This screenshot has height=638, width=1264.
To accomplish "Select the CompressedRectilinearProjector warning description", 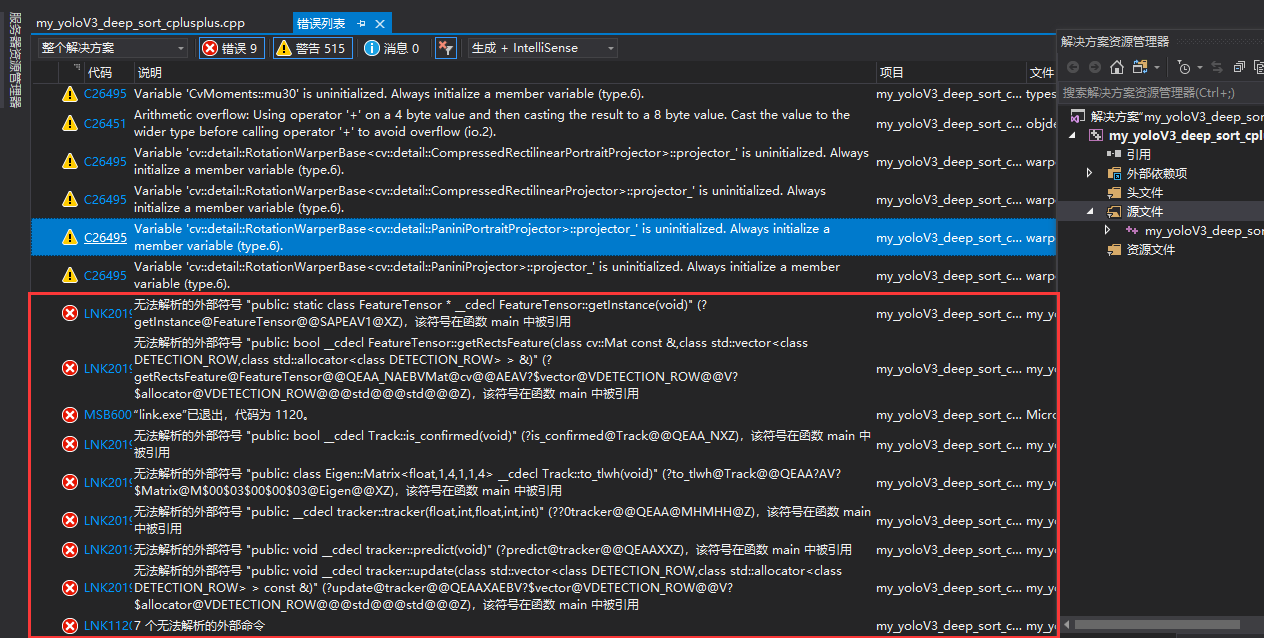I will pos(480,199).
